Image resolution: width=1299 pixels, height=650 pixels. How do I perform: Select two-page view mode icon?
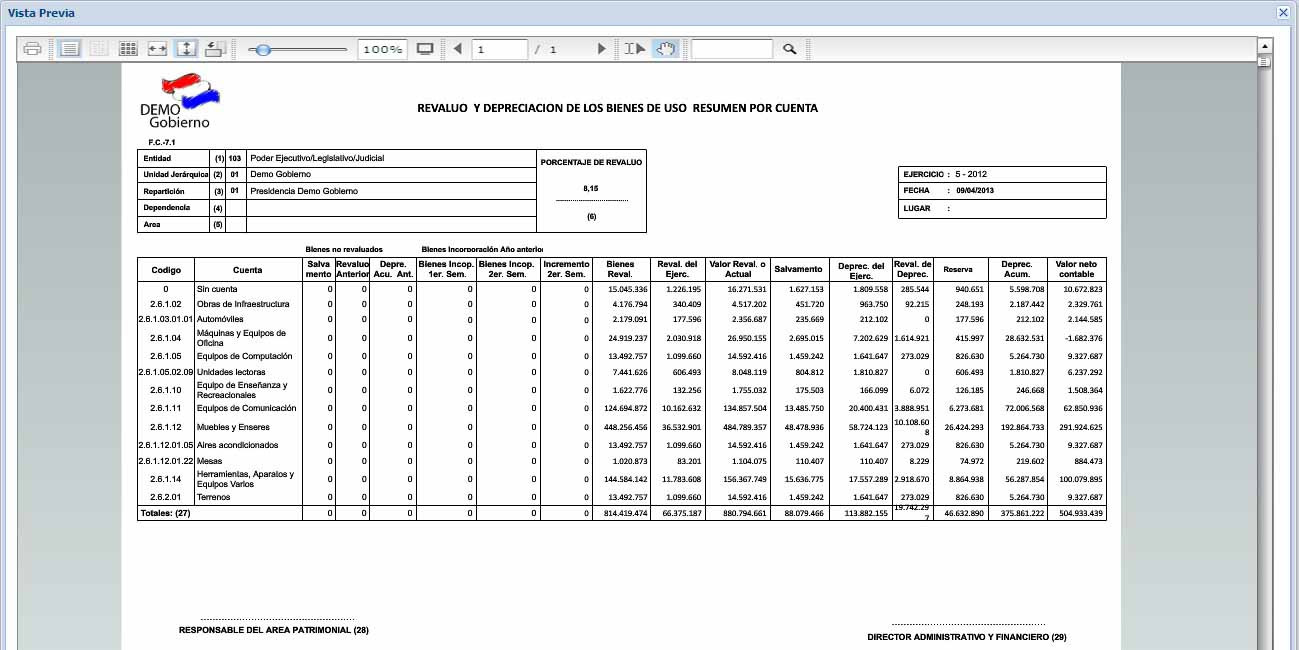coord(98,49)
